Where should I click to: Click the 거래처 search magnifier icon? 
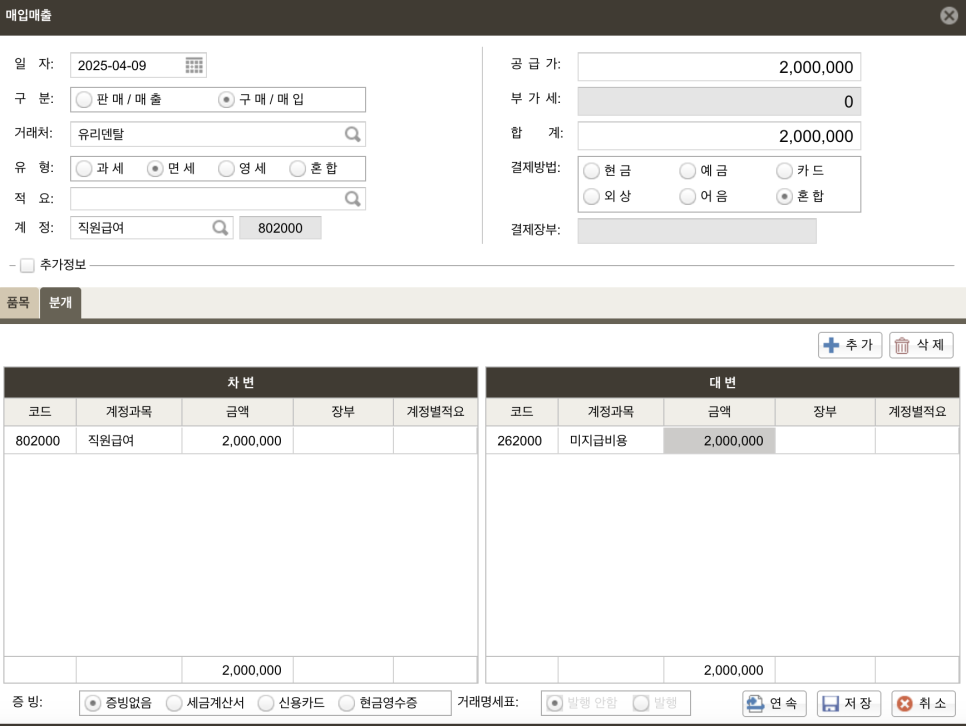pyautogui.click(x=352, y=134)
